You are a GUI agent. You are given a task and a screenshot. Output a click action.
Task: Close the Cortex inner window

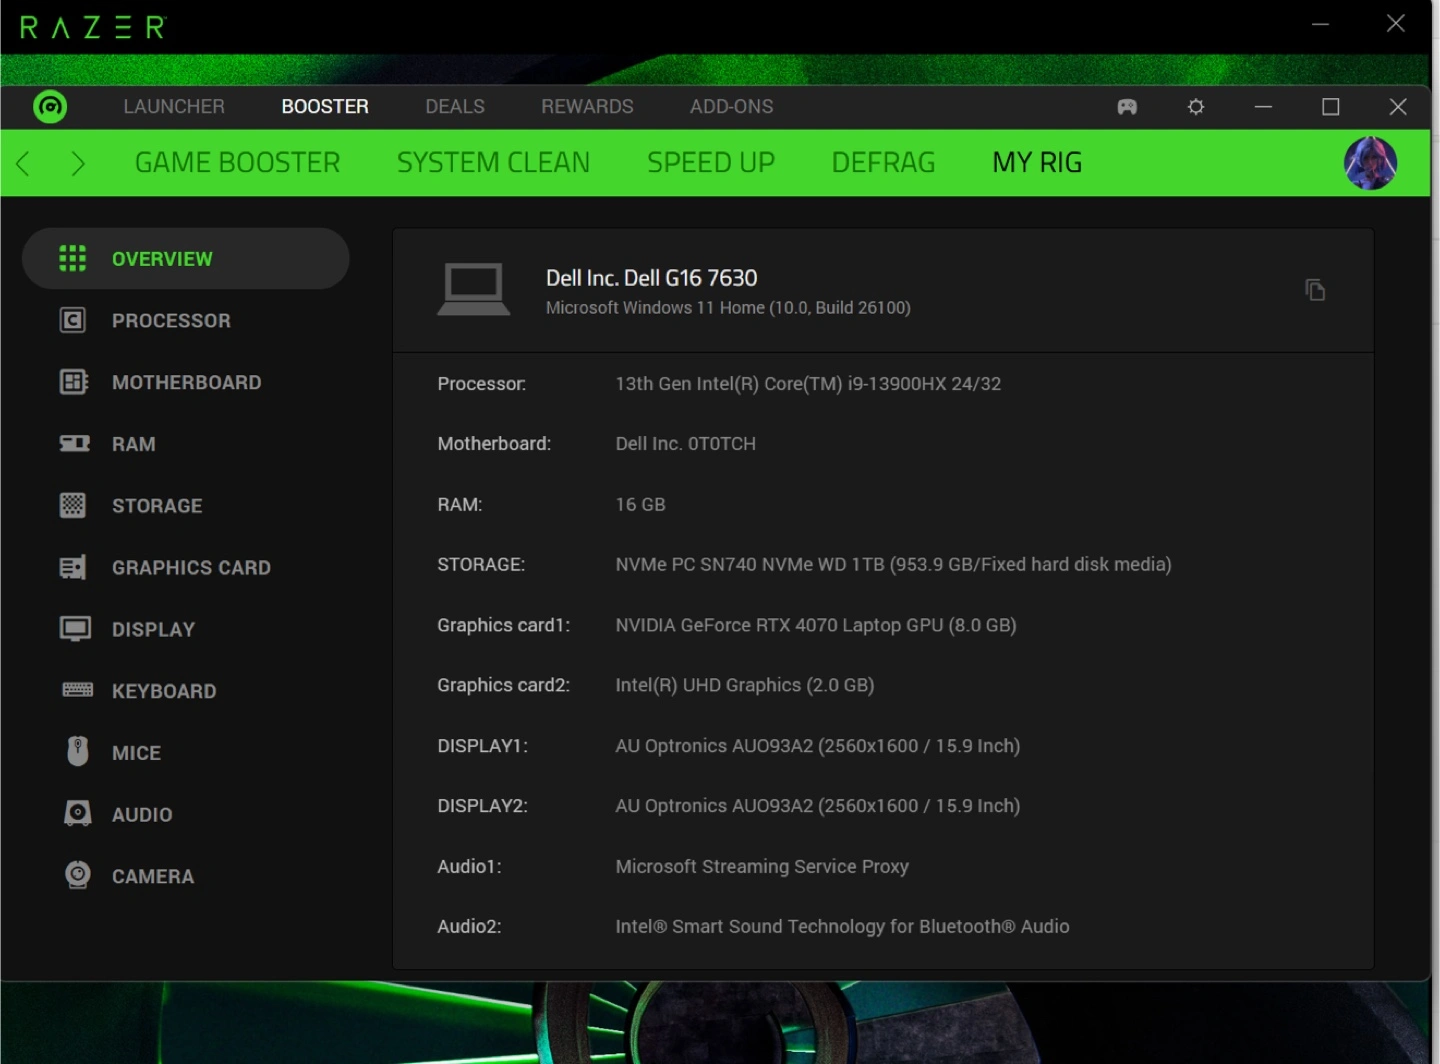pos(1398,107)
